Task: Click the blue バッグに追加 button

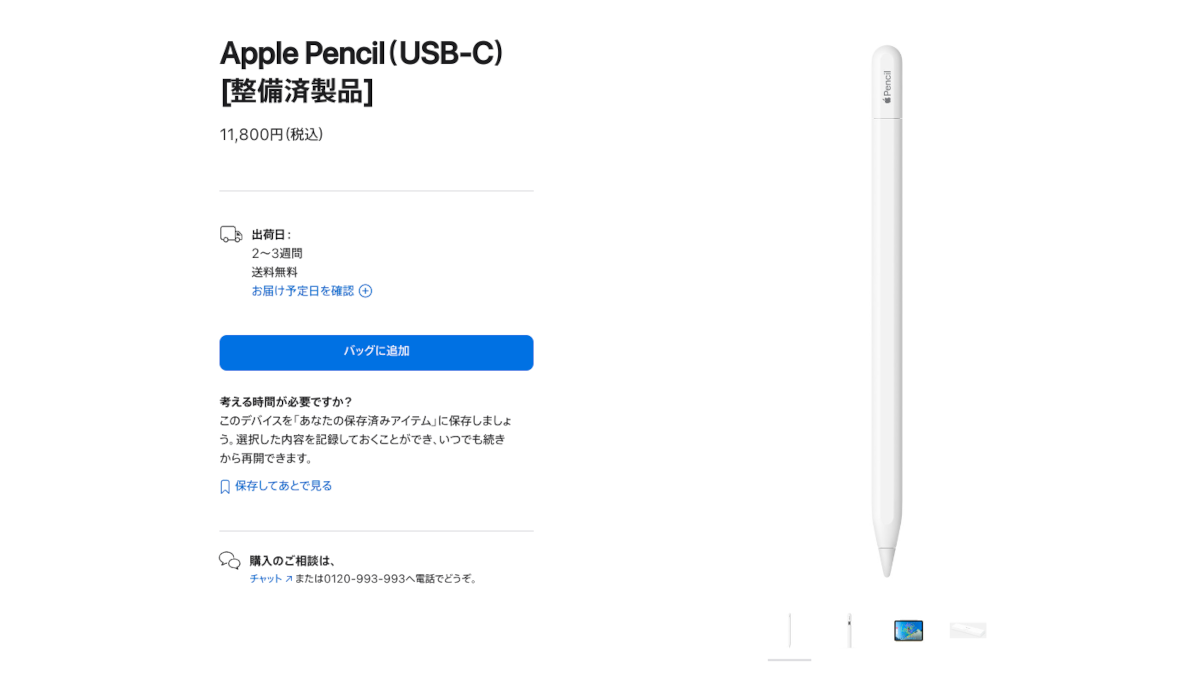Action: pyautogui.click(x=376, y=352)
